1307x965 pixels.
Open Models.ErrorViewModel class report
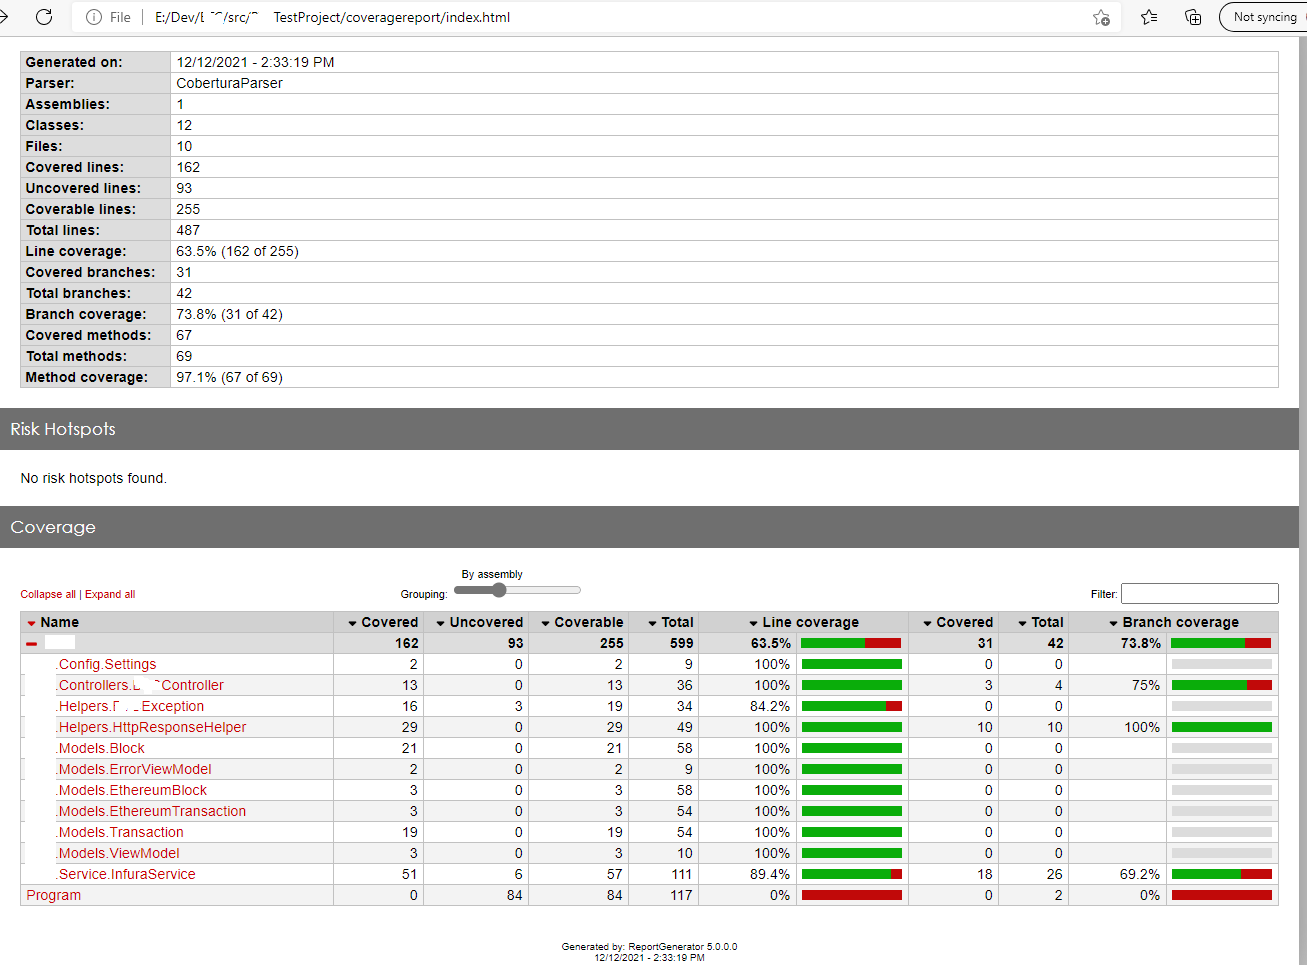pyautogui.click(x=134, y=769)
